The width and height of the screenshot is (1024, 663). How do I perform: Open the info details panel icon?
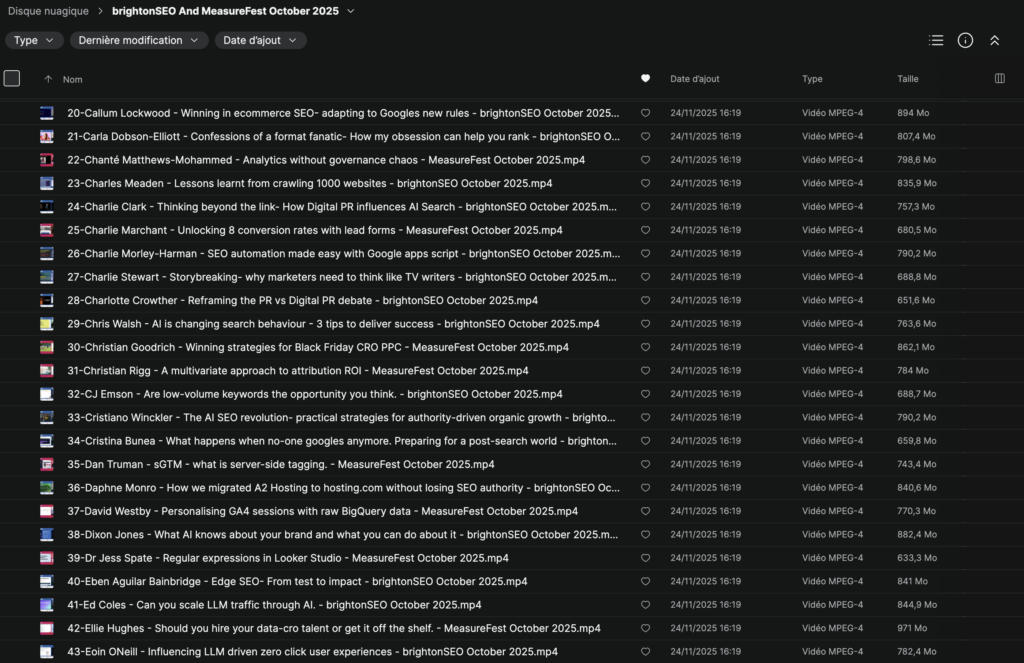(965, 41)
